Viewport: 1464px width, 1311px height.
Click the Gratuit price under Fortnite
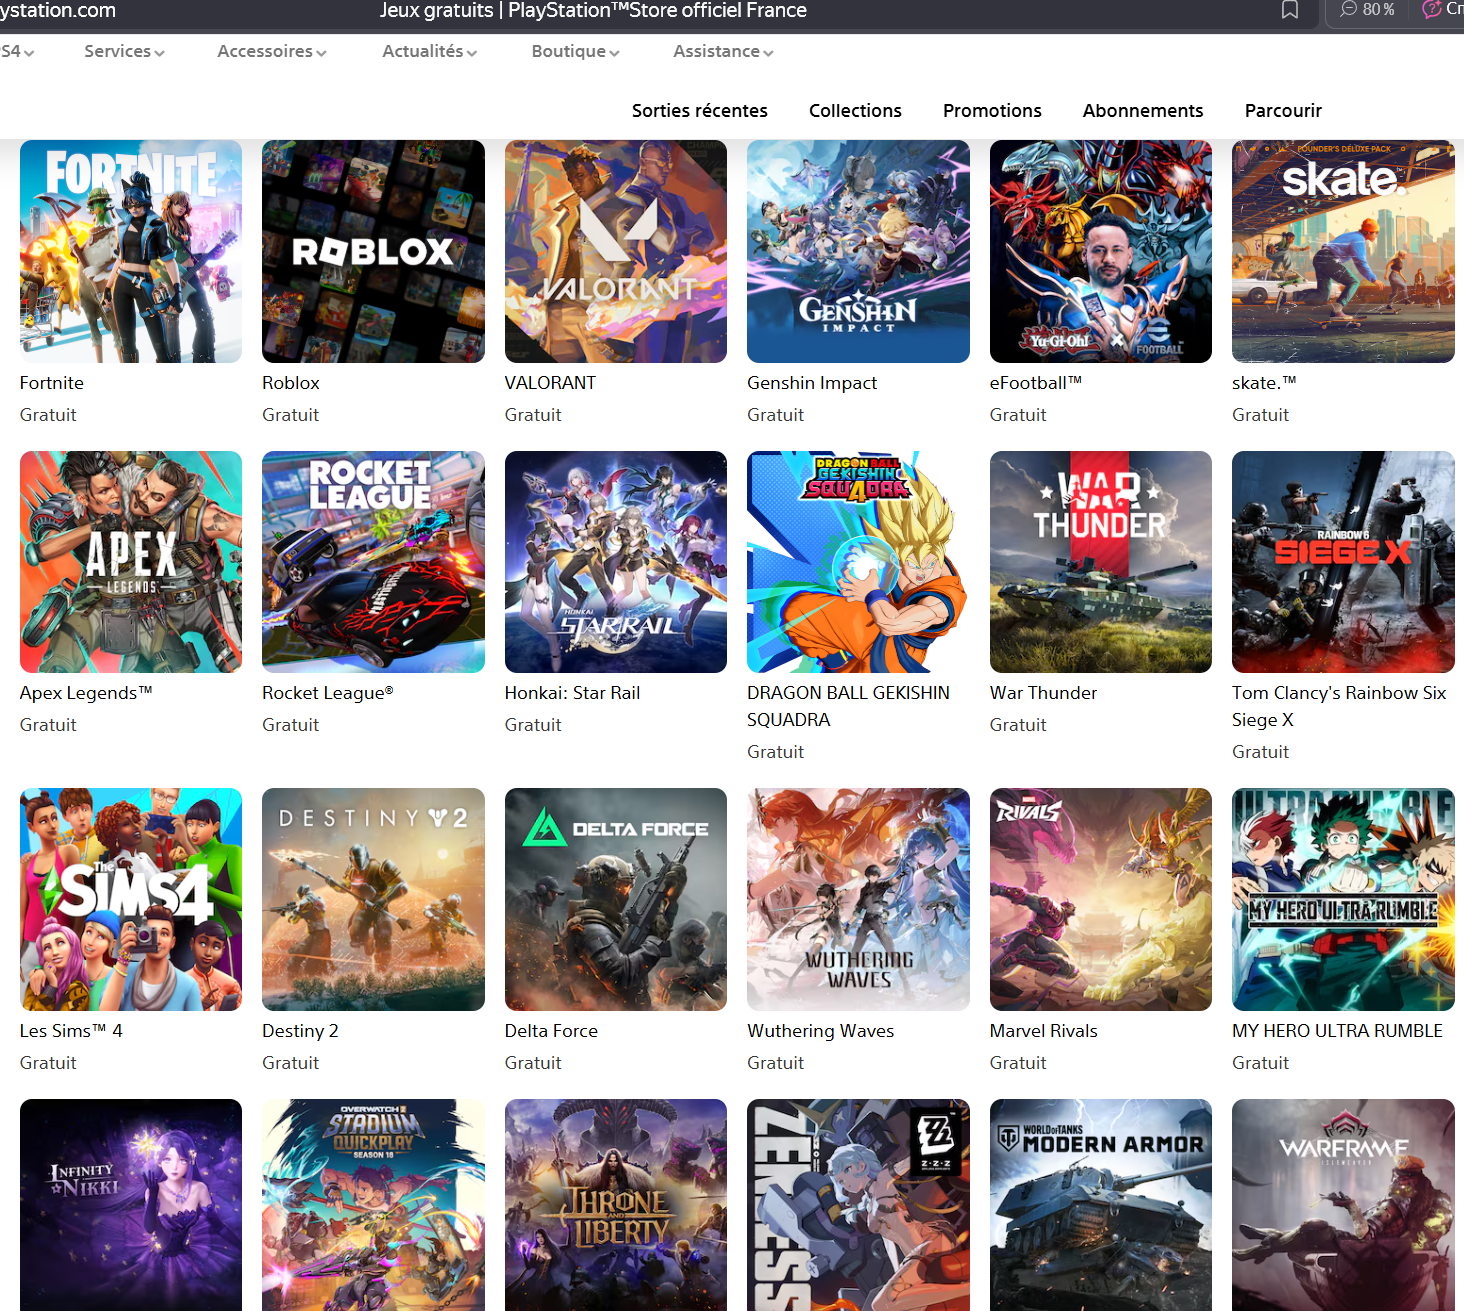click(x=48, y=415)
